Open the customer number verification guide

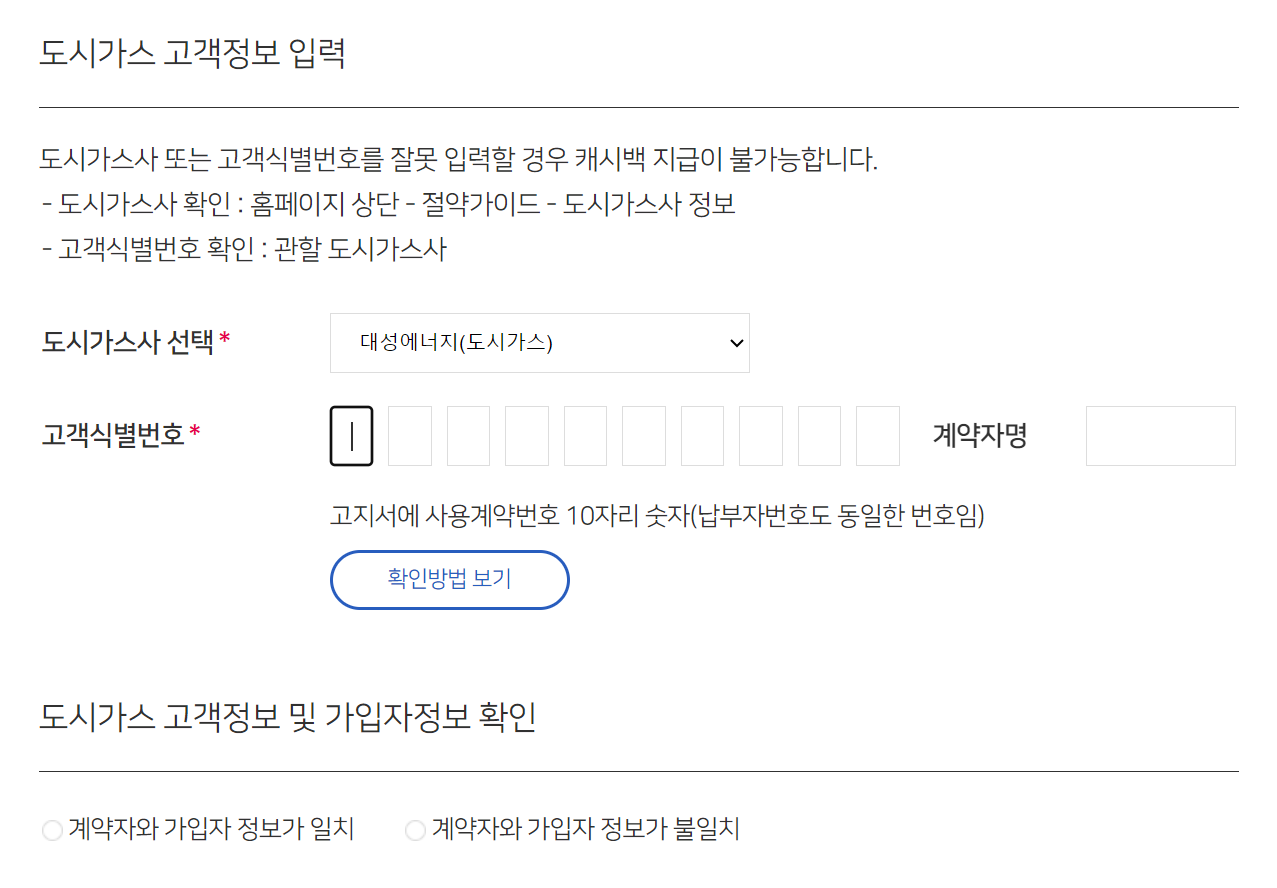coord(449,580)
